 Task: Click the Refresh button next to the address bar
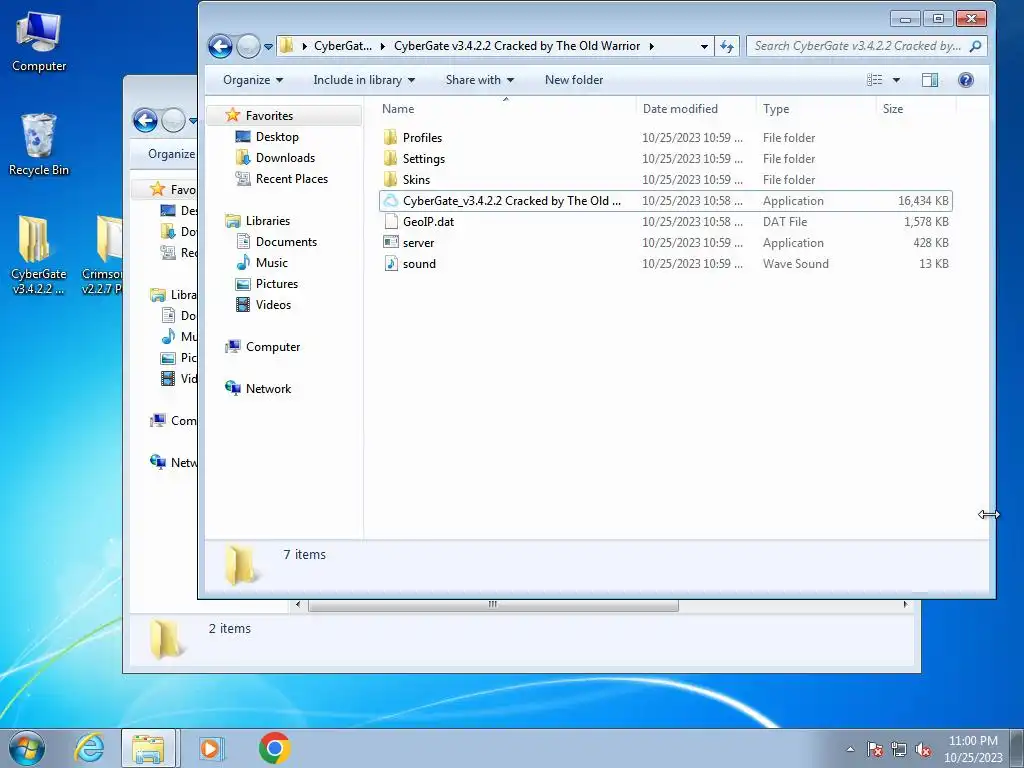coord(727,46)
